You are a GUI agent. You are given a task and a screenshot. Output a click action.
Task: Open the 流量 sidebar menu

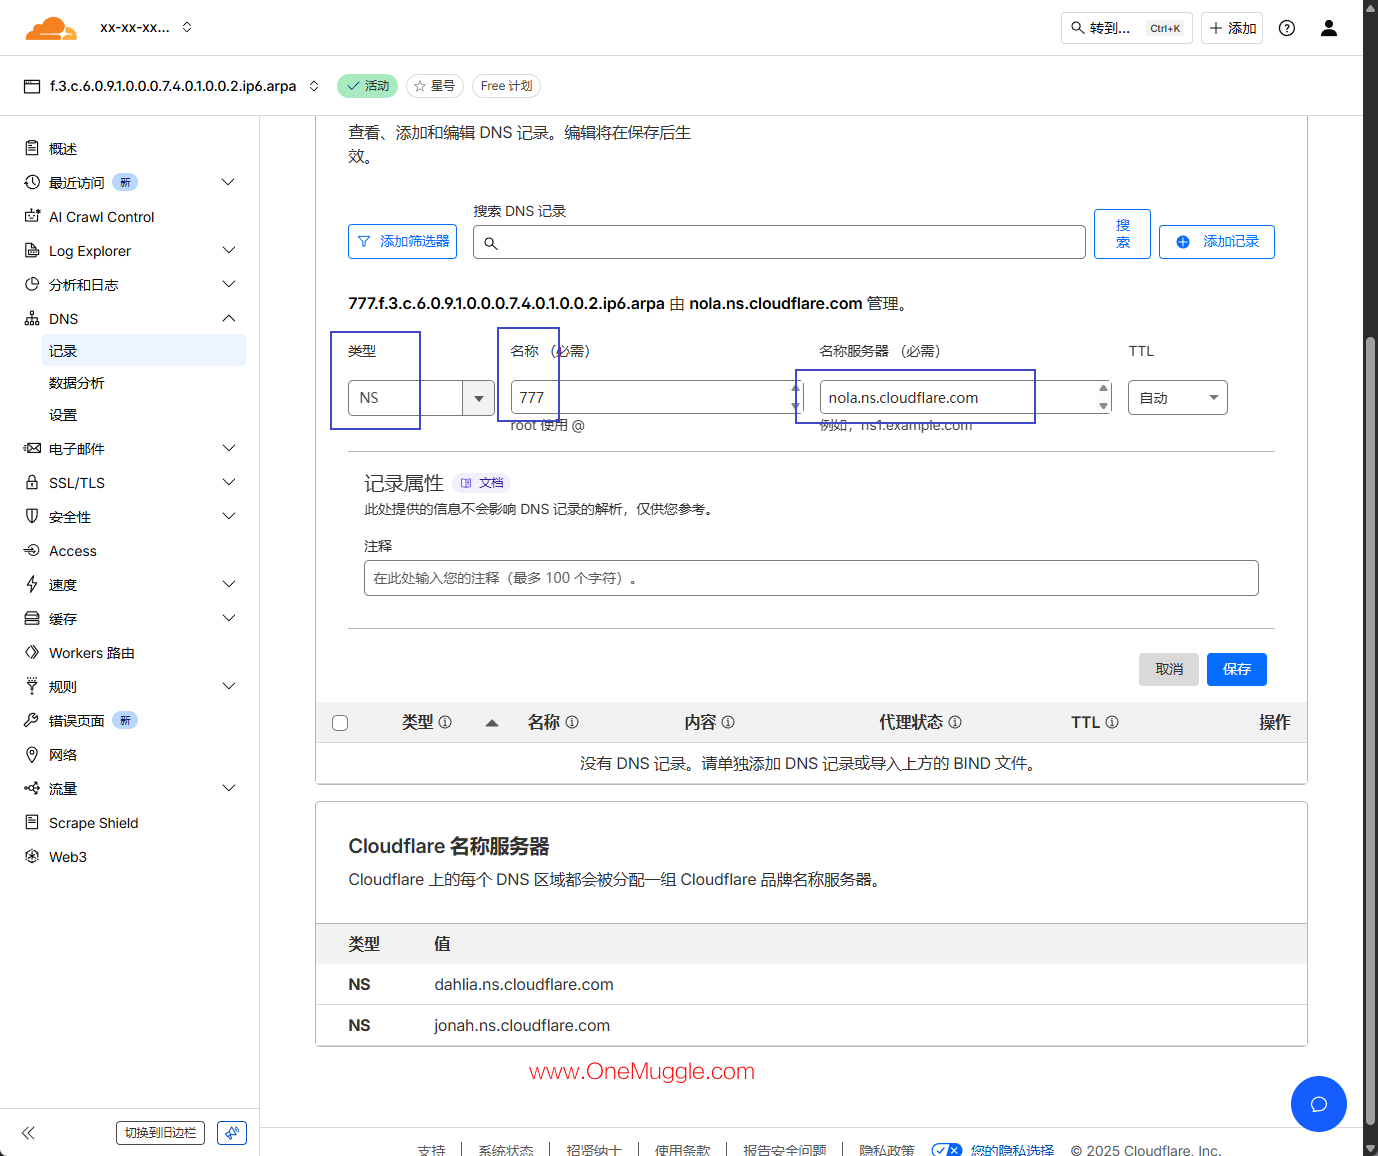coord(130,788)
